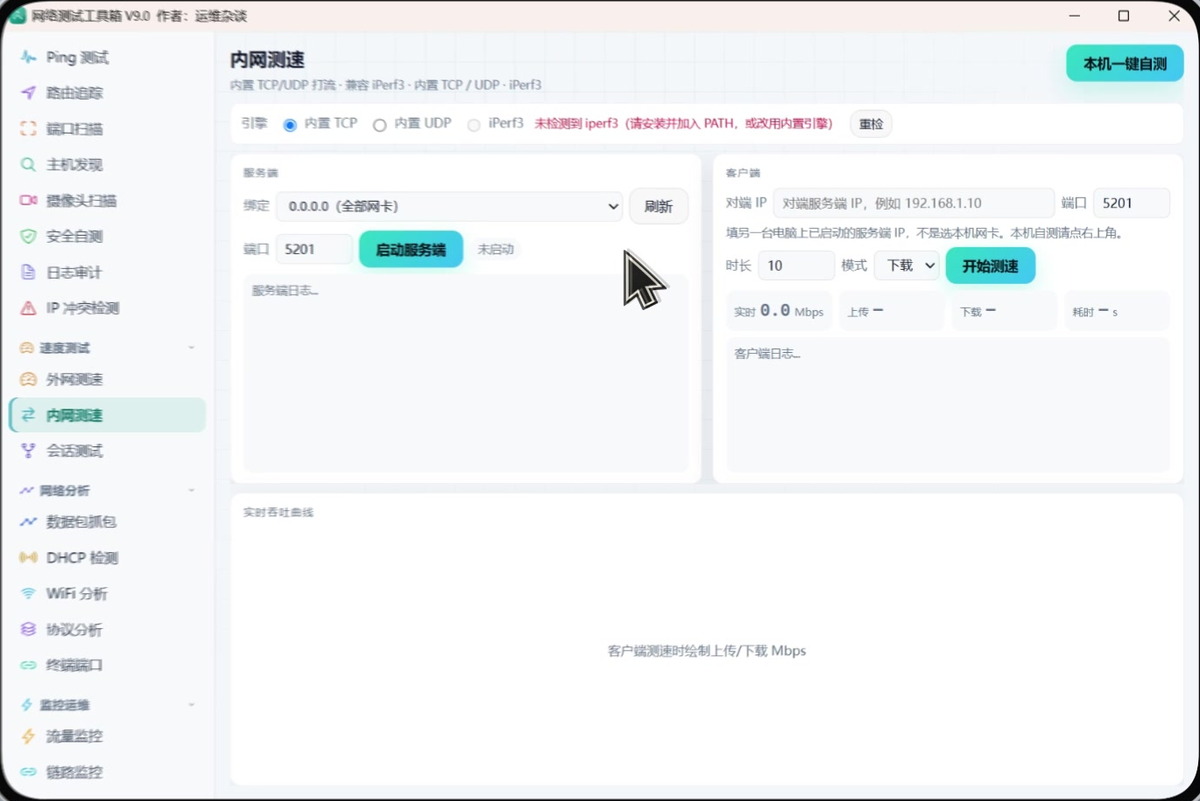Collapse the 网络分析 sidebar section

(191, 491)
